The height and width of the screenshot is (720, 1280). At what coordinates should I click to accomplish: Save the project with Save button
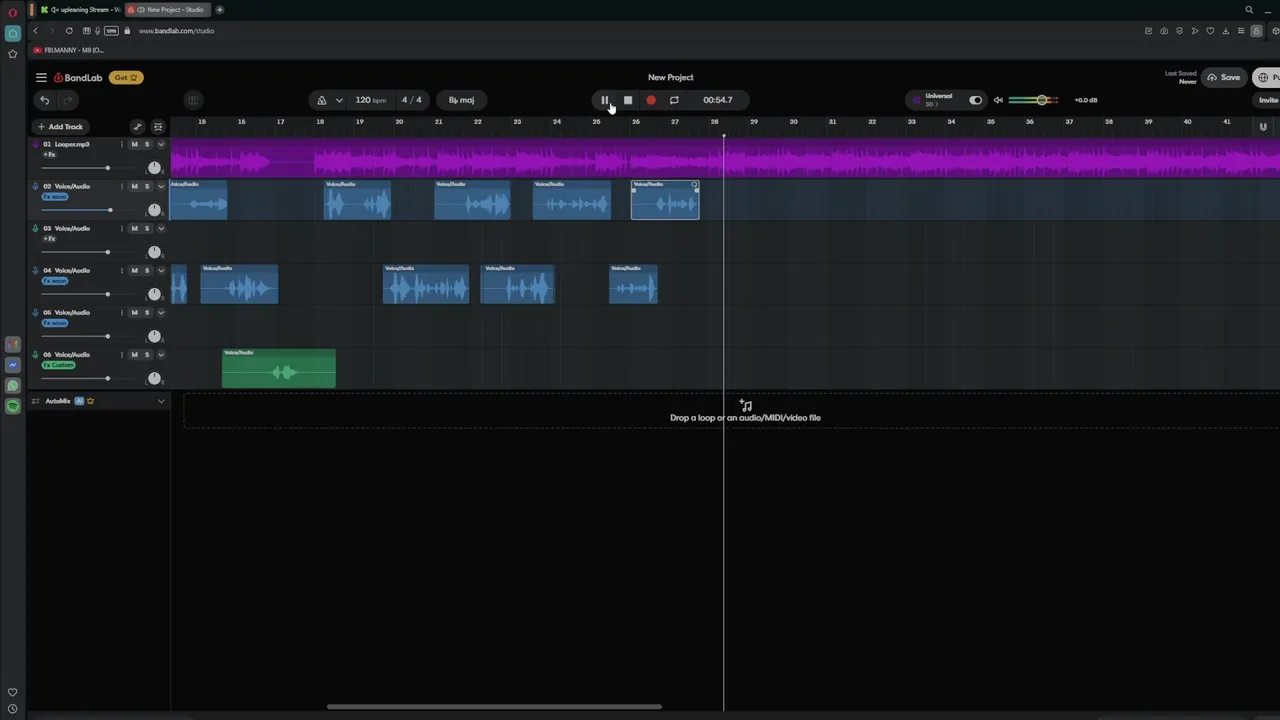1223,78
